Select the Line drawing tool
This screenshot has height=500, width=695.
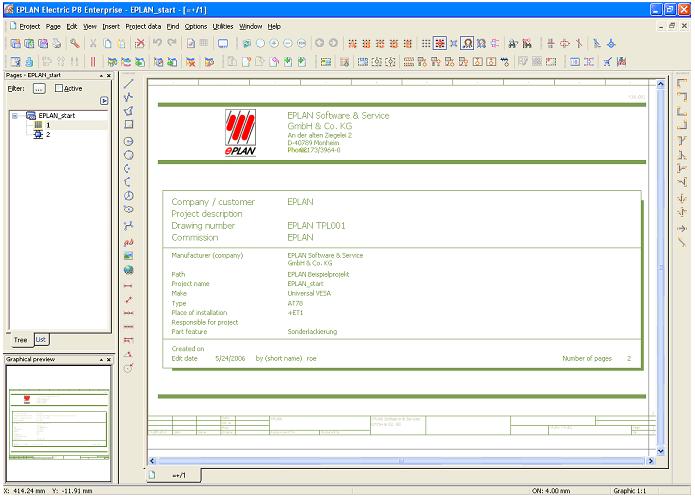pyautogui.click(x=129, y=83)
